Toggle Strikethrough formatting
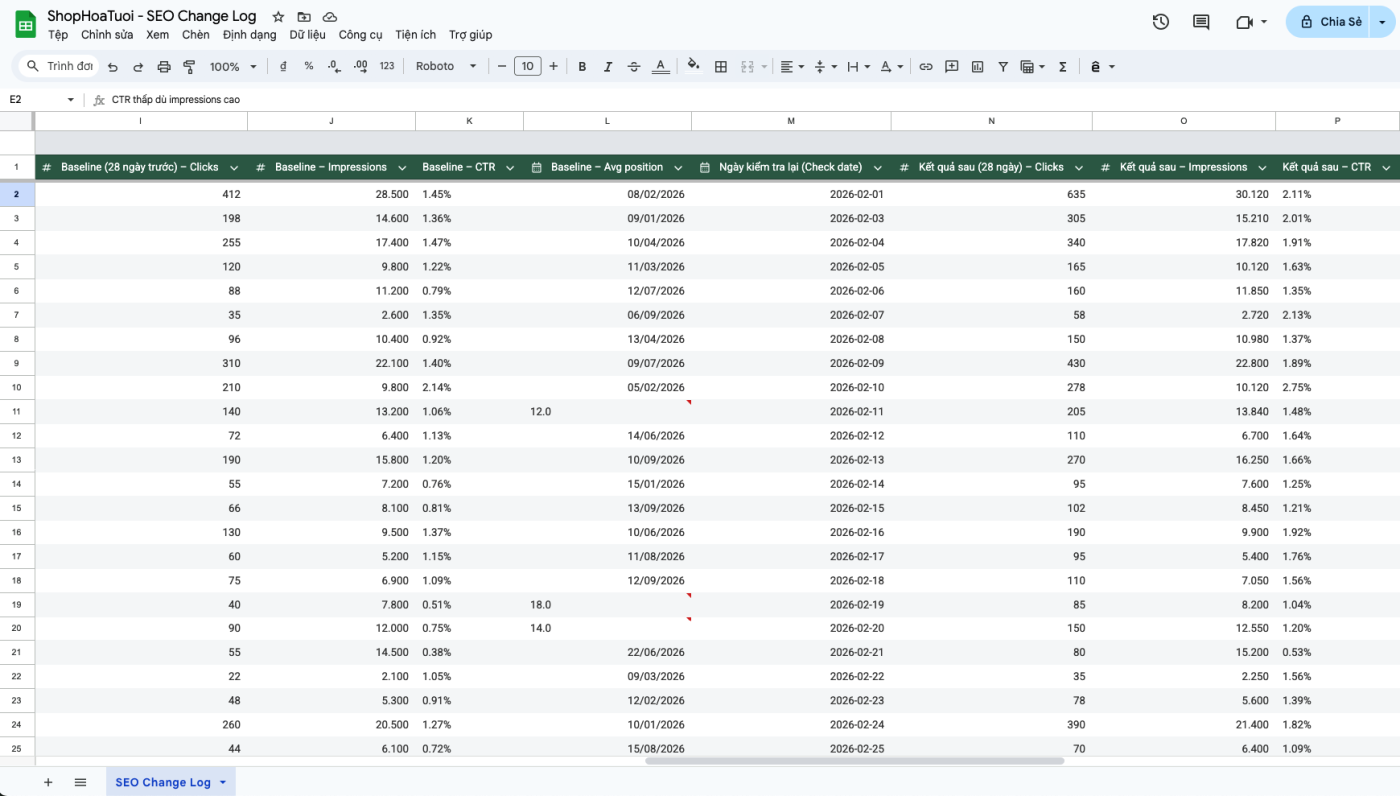This screenshot has height=796, width=1400. point(634,67)
